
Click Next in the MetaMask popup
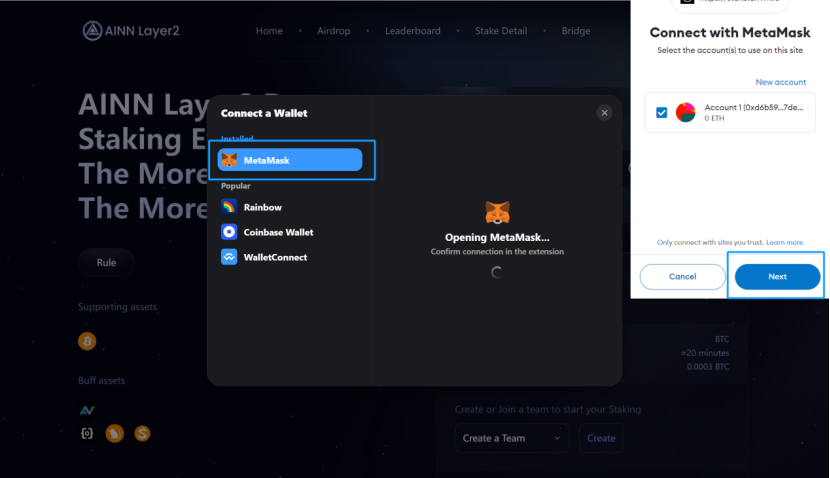(777, 276)
